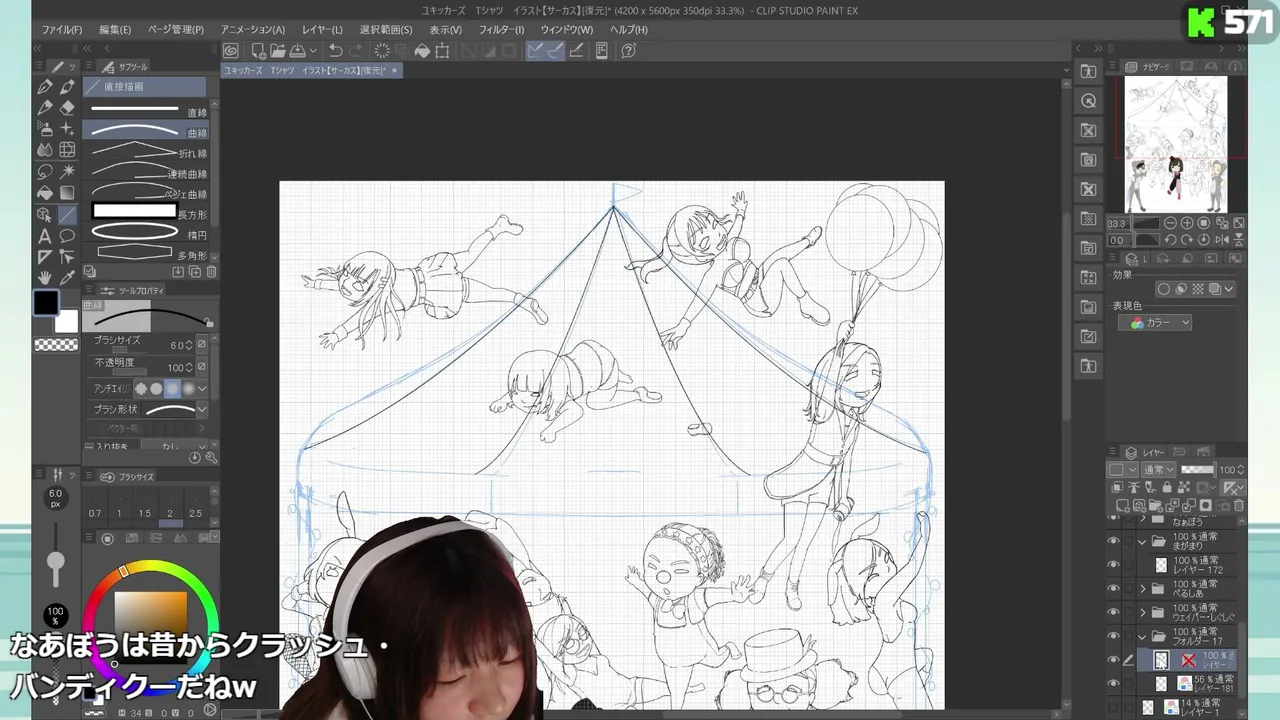This screenshot has width=1280, height=720.
Task: Hide the まがまり folder layer
Action: [x=1113, y=541]
